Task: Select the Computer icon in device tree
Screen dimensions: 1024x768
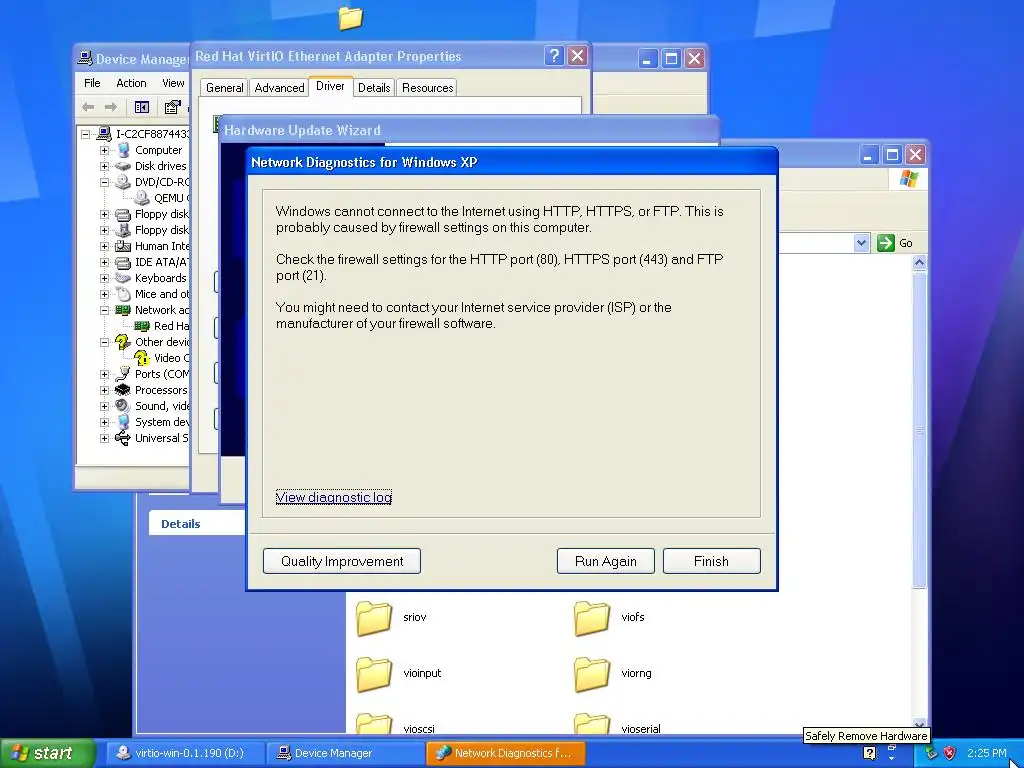Action: 123,150
